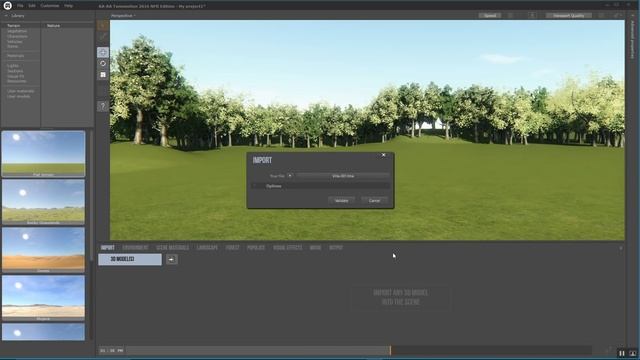The image size is (640, 360).
Task: Select the orange pick tool icon
Action: click(103, 26)
